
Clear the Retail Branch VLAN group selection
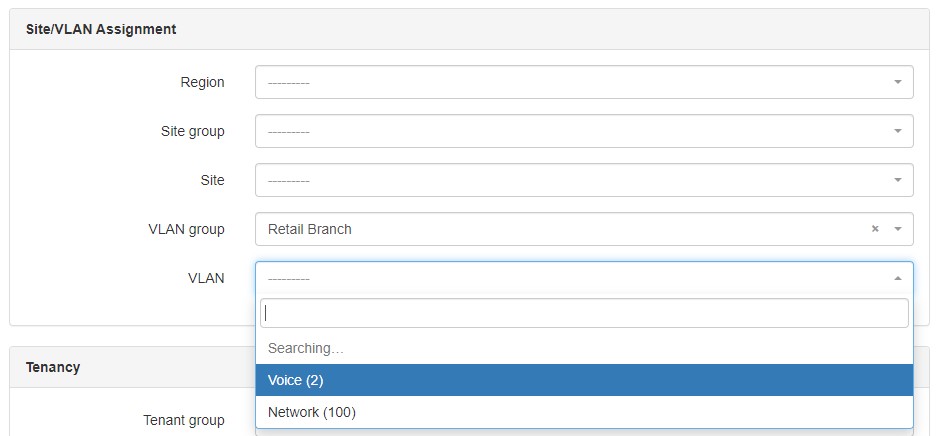[875, 229]
